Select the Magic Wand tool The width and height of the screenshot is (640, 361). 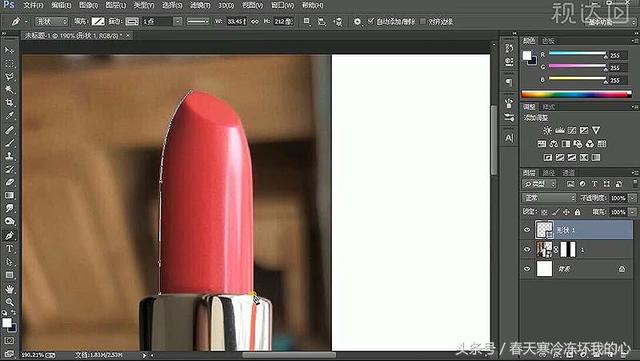point(9,89)
